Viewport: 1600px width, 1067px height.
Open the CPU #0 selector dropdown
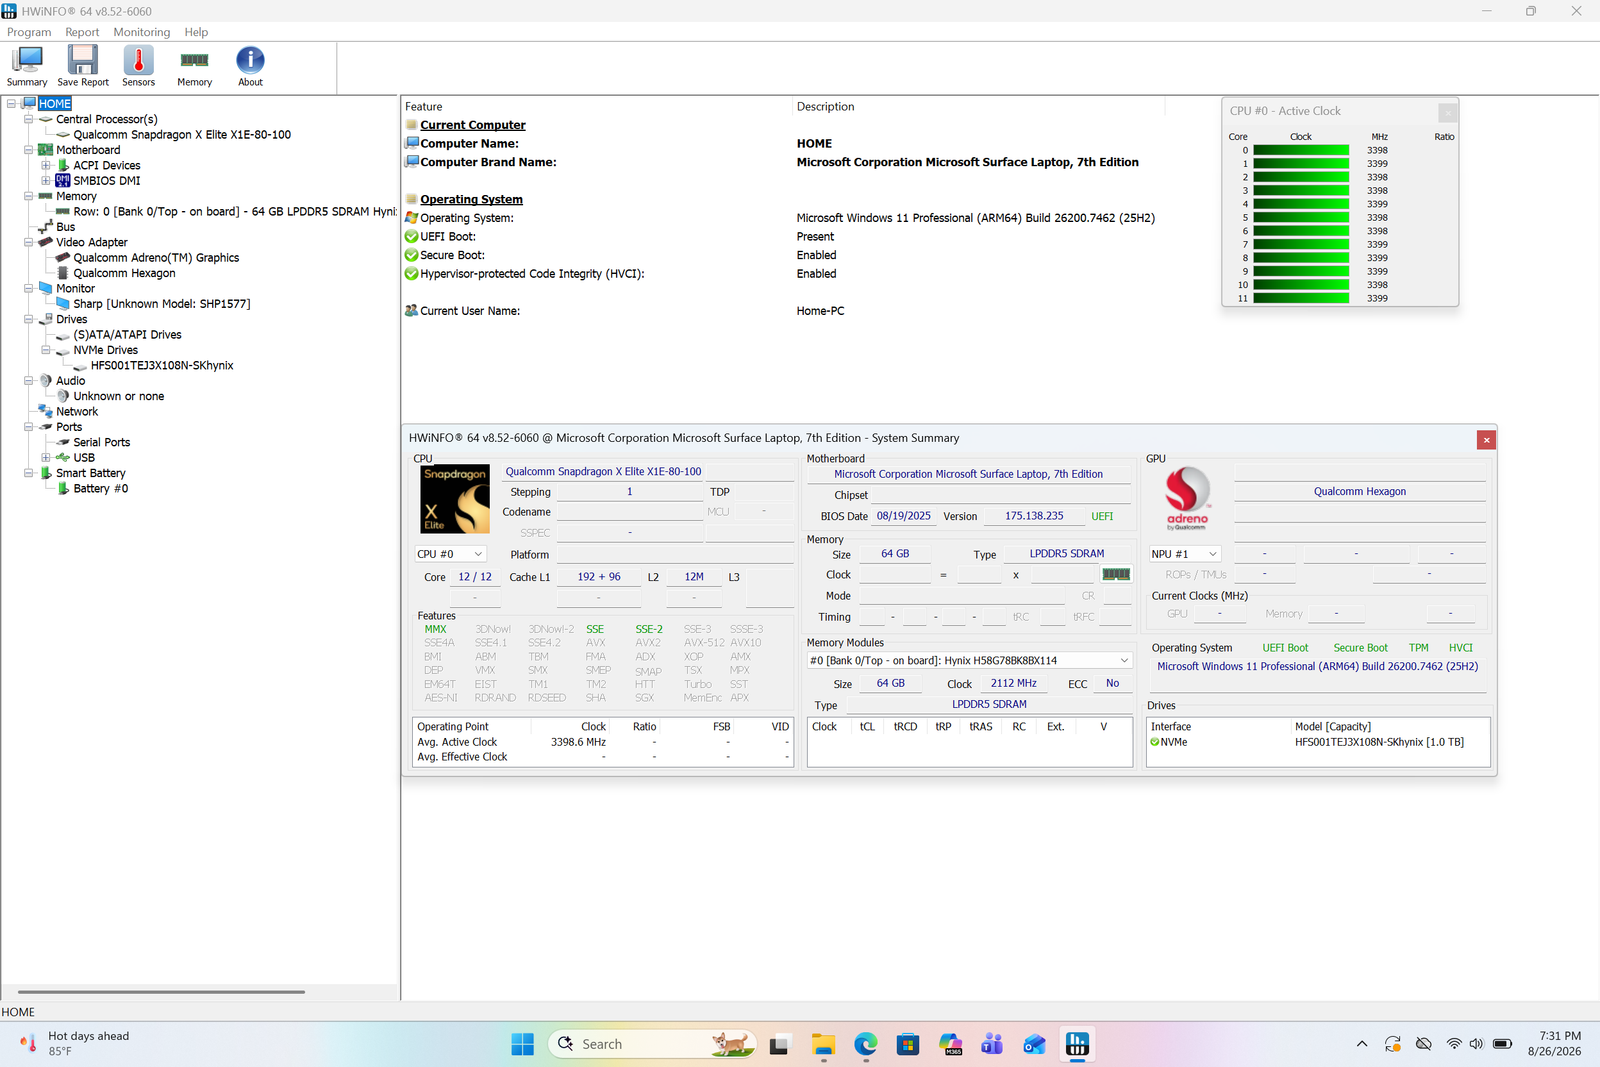tap(450, 554)
